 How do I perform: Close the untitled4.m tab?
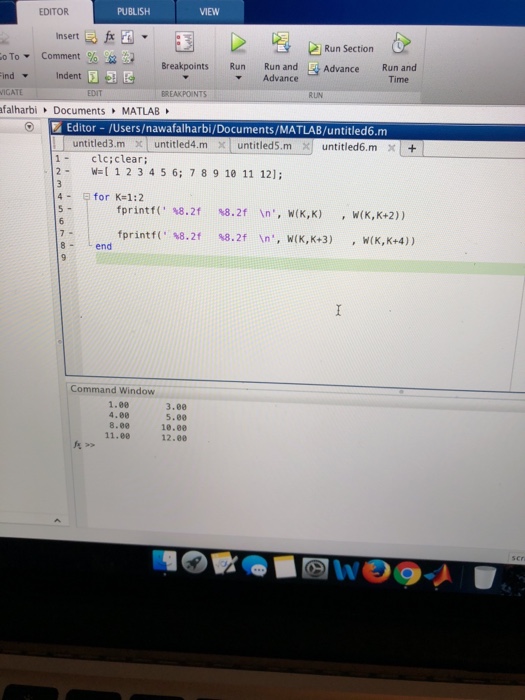(x=221, y=145)
